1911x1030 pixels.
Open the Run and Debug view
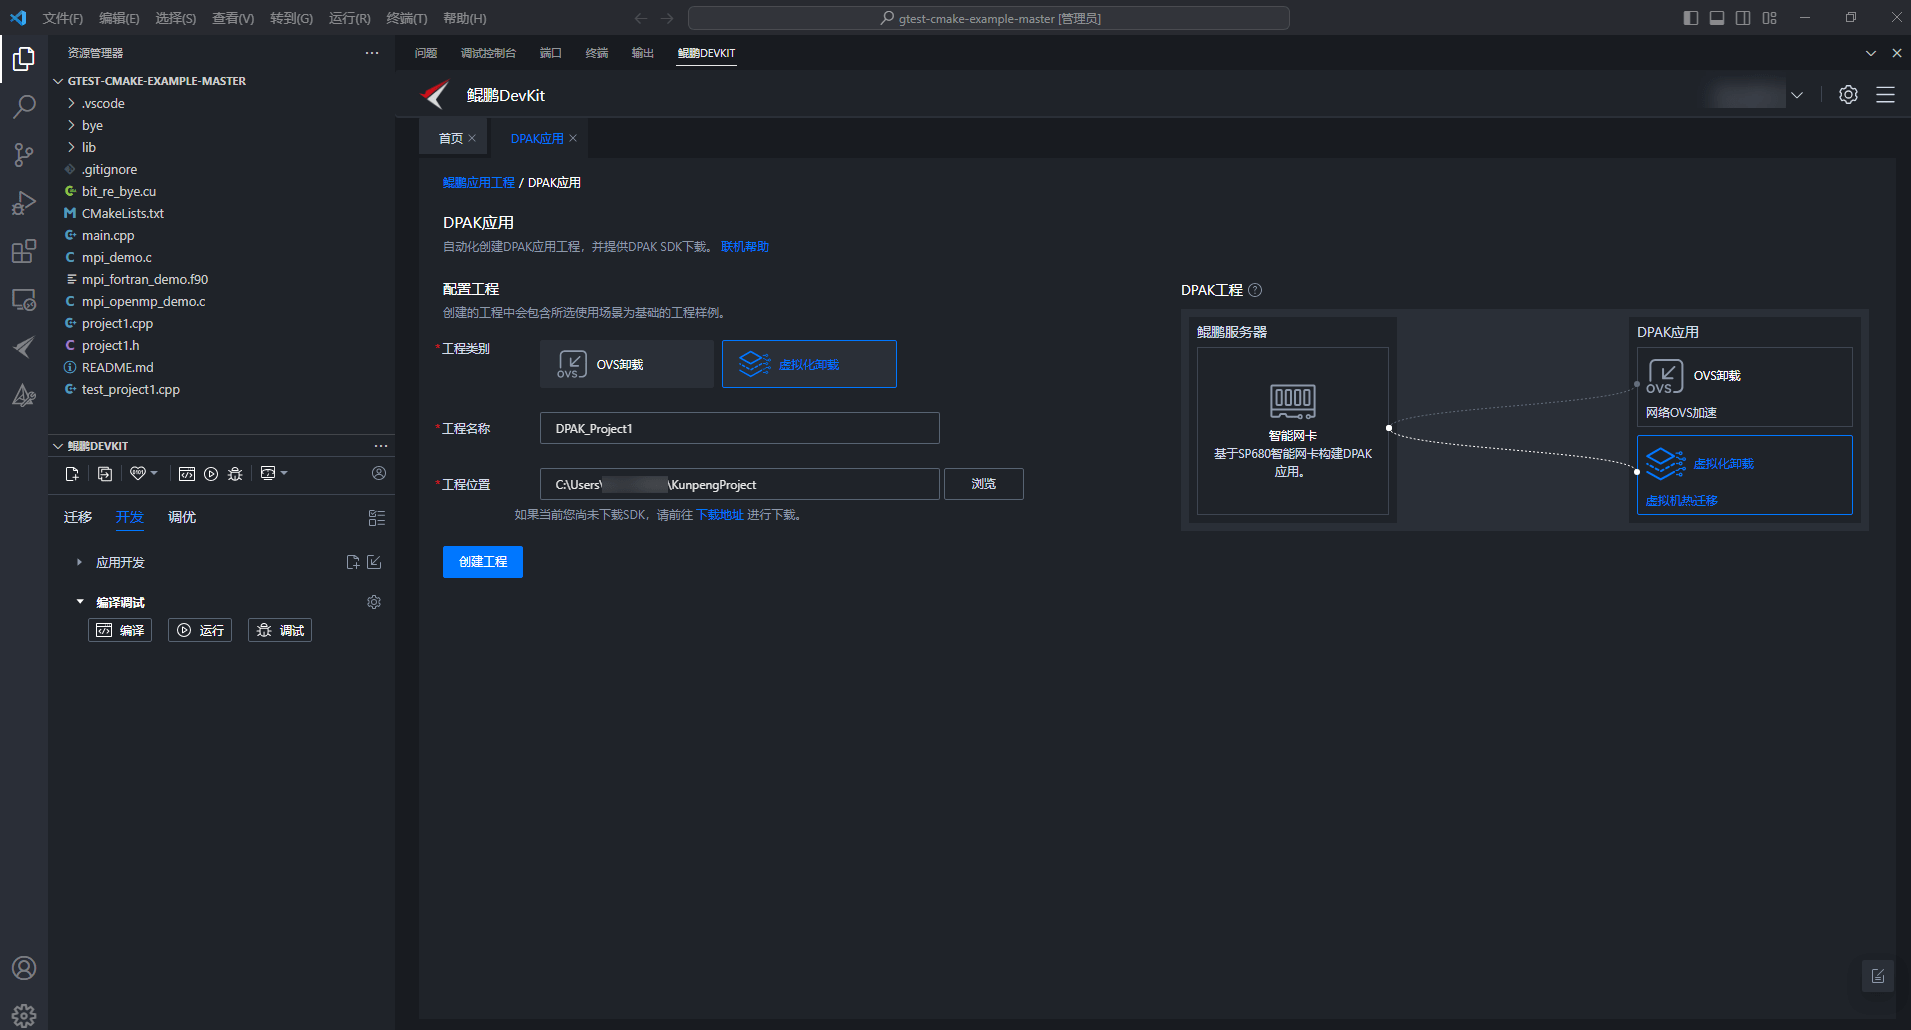[x=24, y=203]
